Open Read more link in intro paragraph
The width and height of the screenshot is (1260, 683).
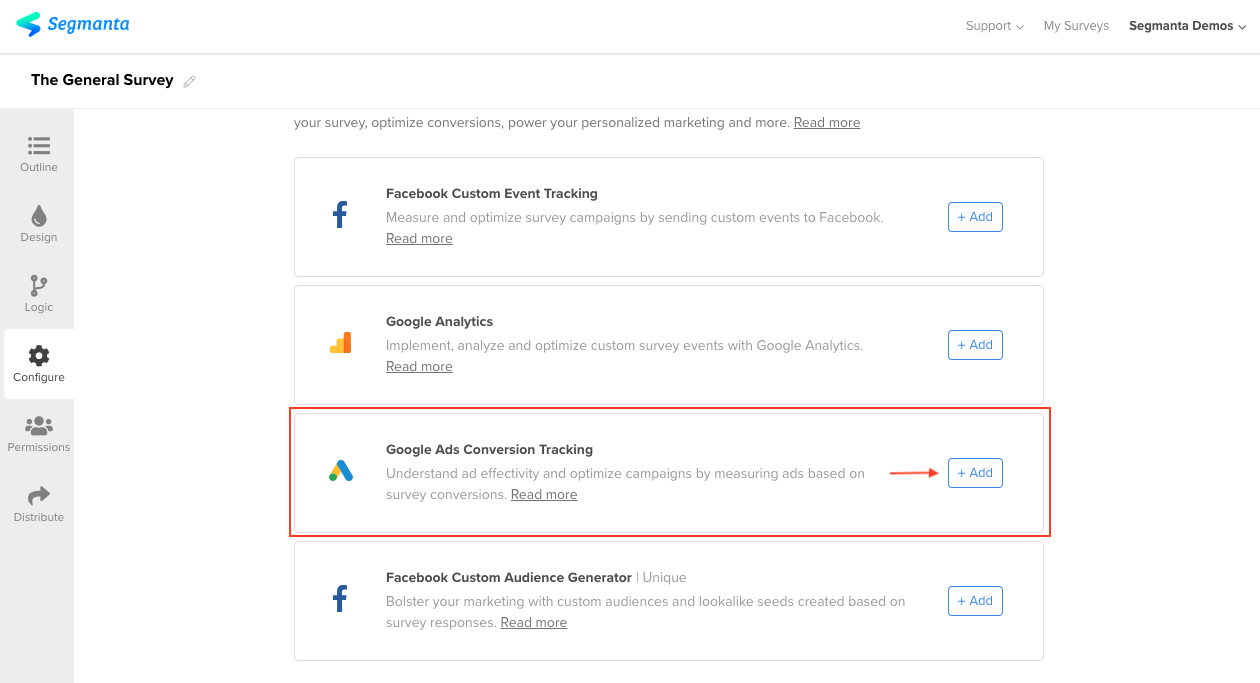click(x=827, y=122)
